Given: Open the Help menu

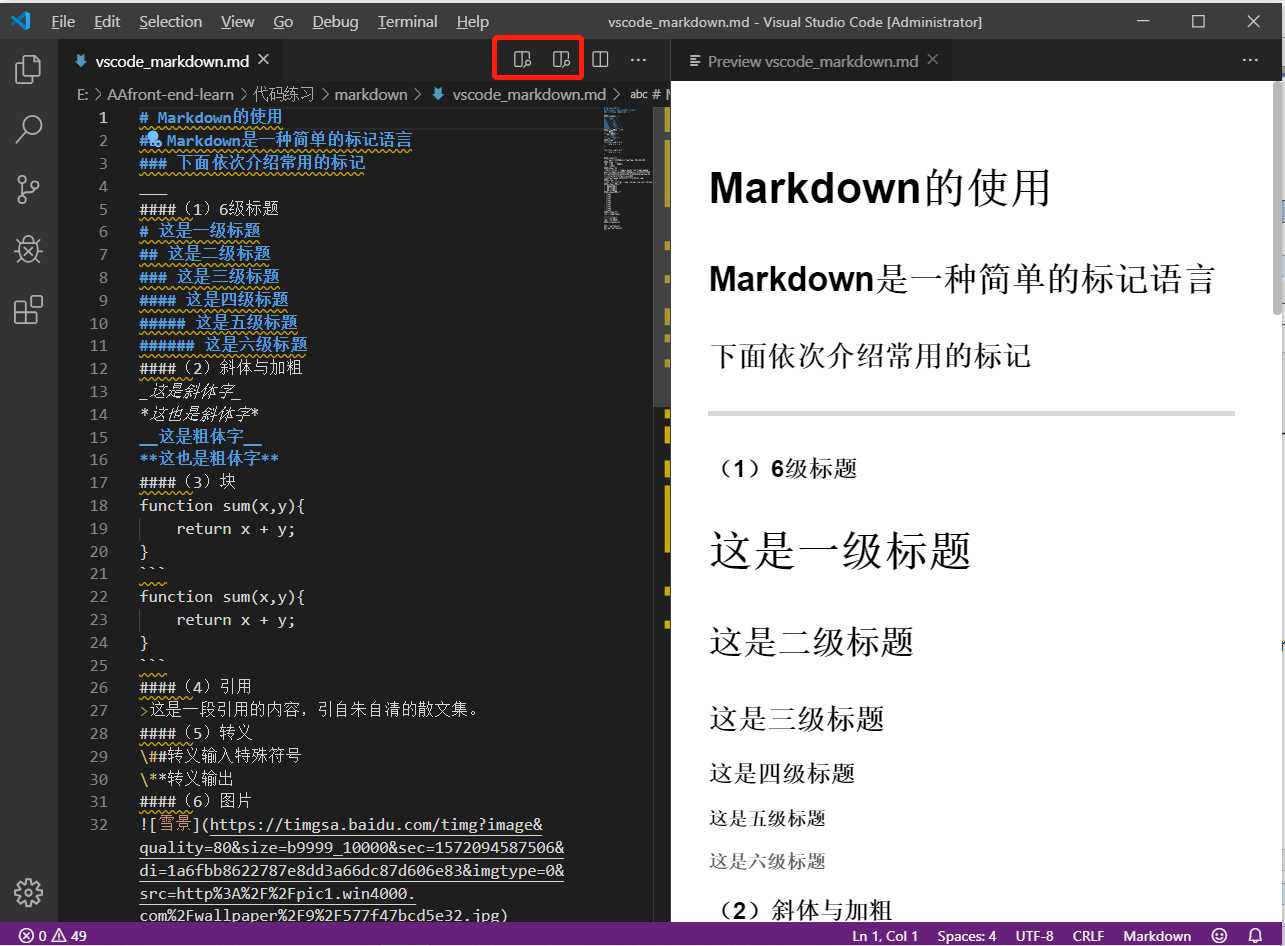Looking at the screenshot, I should click(472, 21).
